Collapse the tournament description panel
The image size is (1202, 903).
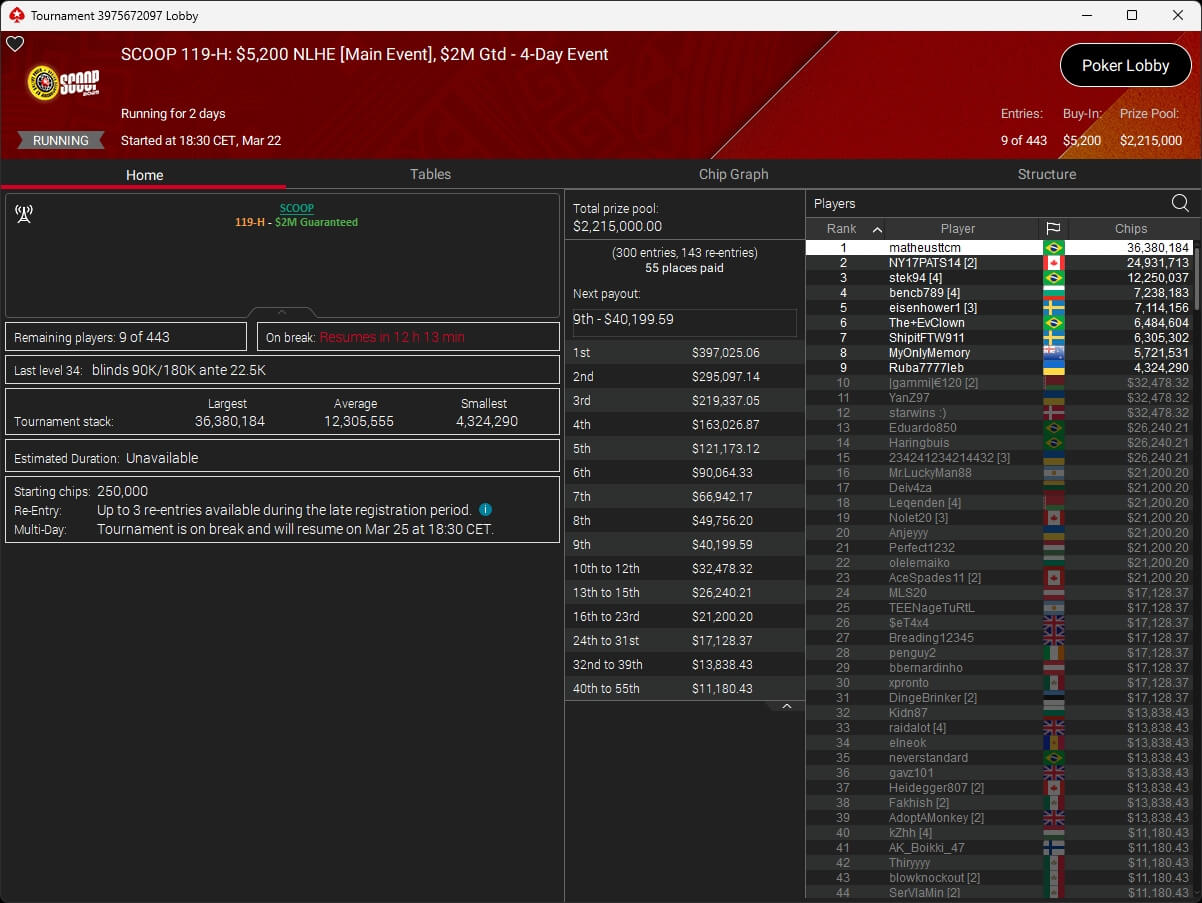(x=282, y=312)
